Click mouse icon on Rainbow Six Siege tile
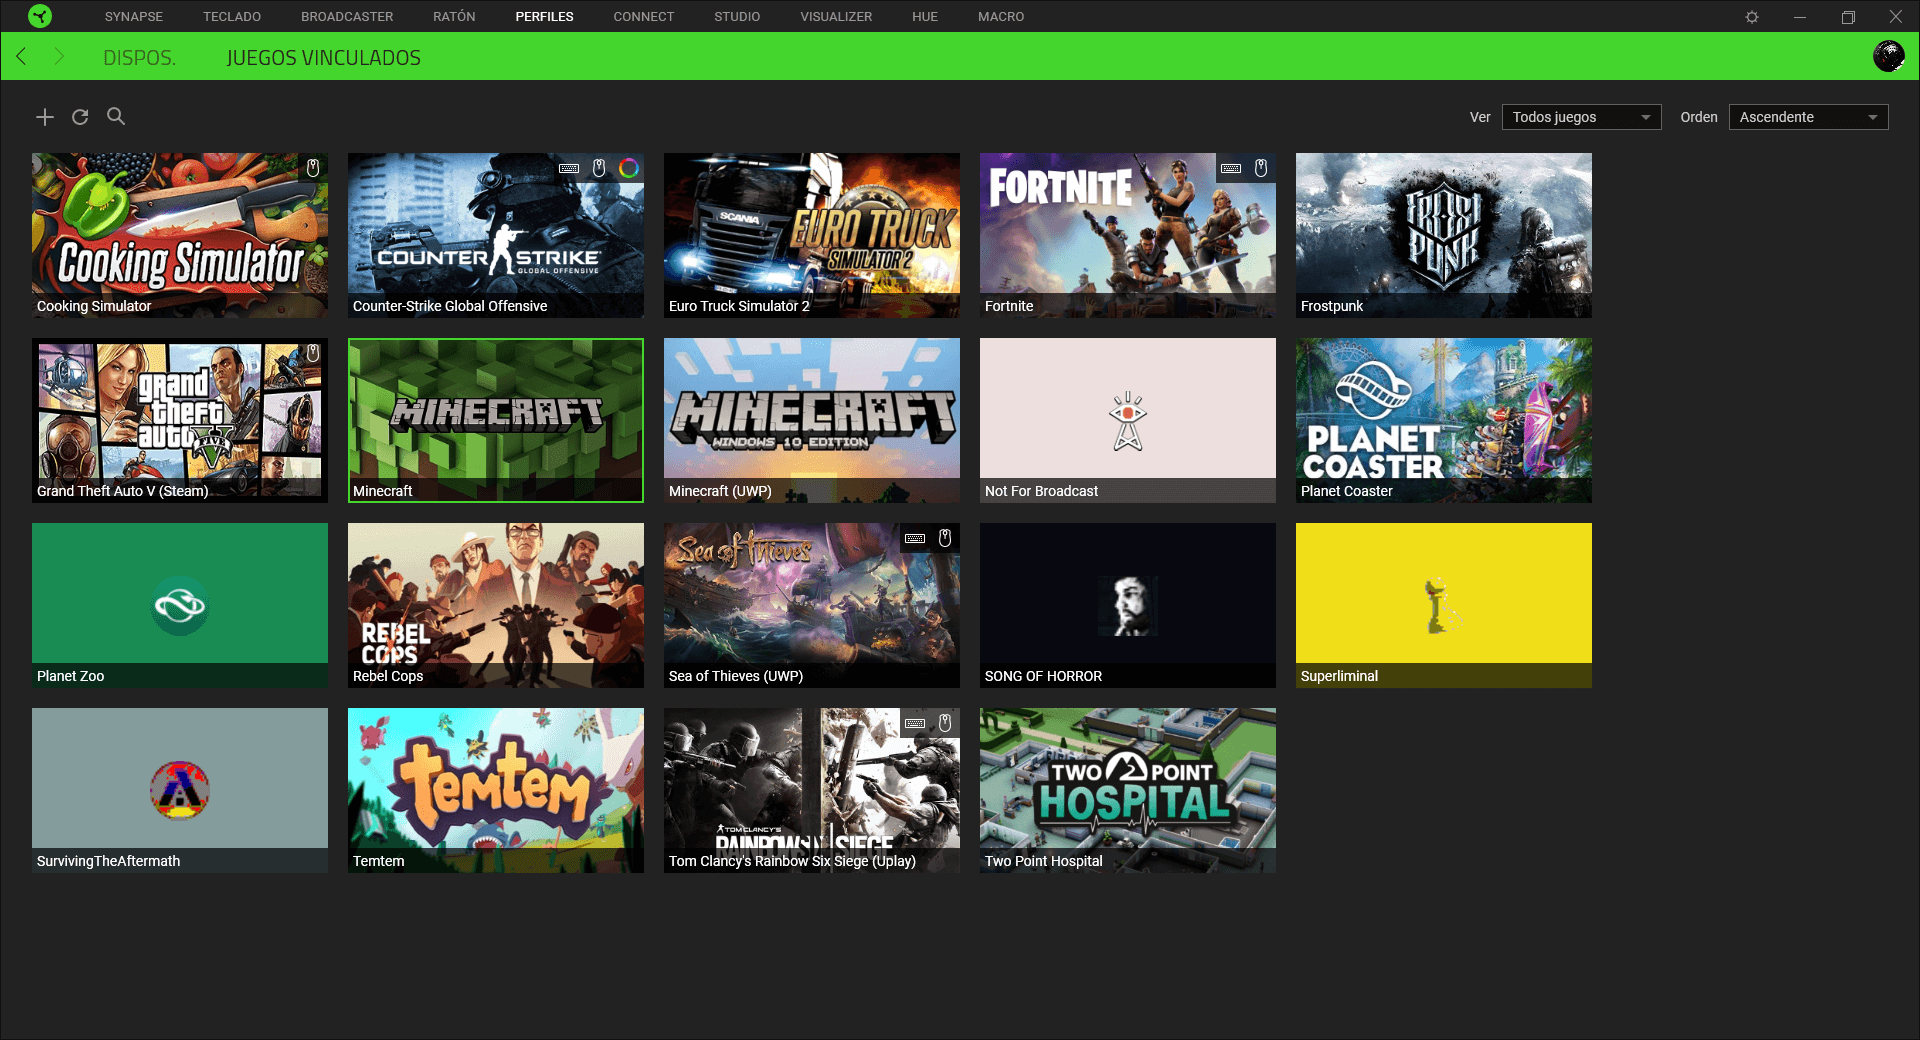 click(x=945, y=723)
